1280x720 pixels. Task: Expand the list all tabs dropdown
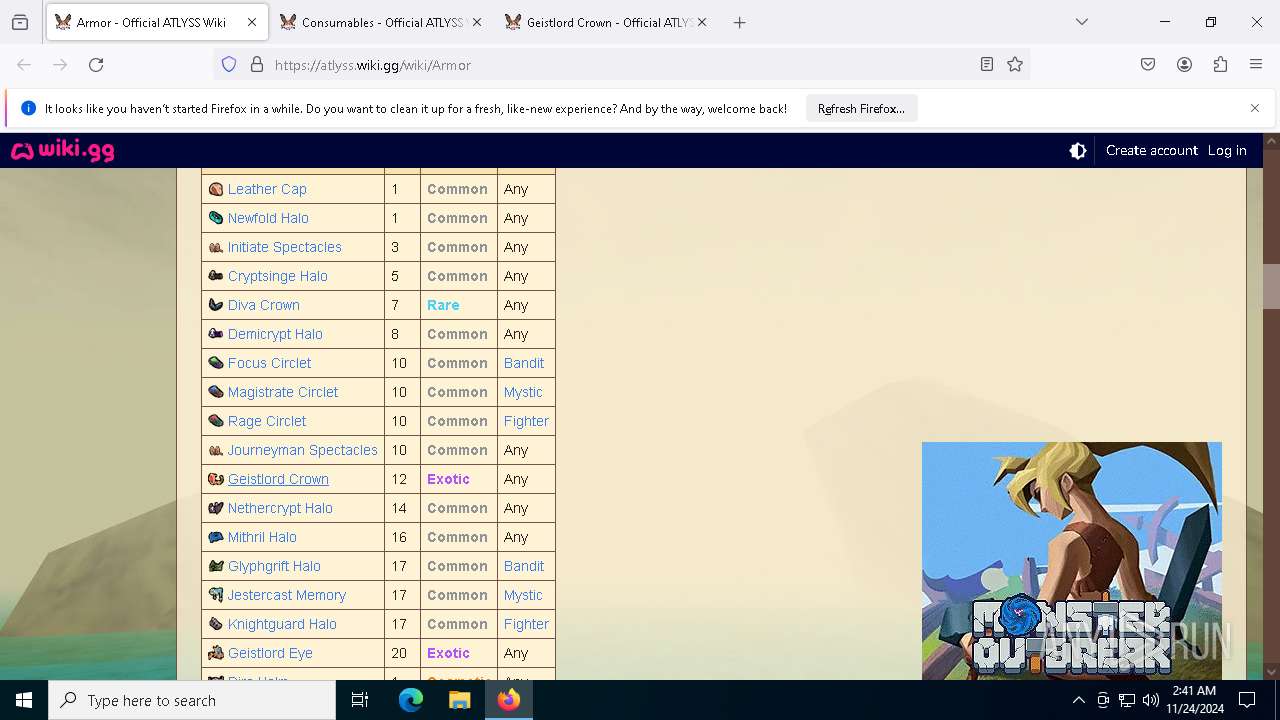(x=1082, y=22)
